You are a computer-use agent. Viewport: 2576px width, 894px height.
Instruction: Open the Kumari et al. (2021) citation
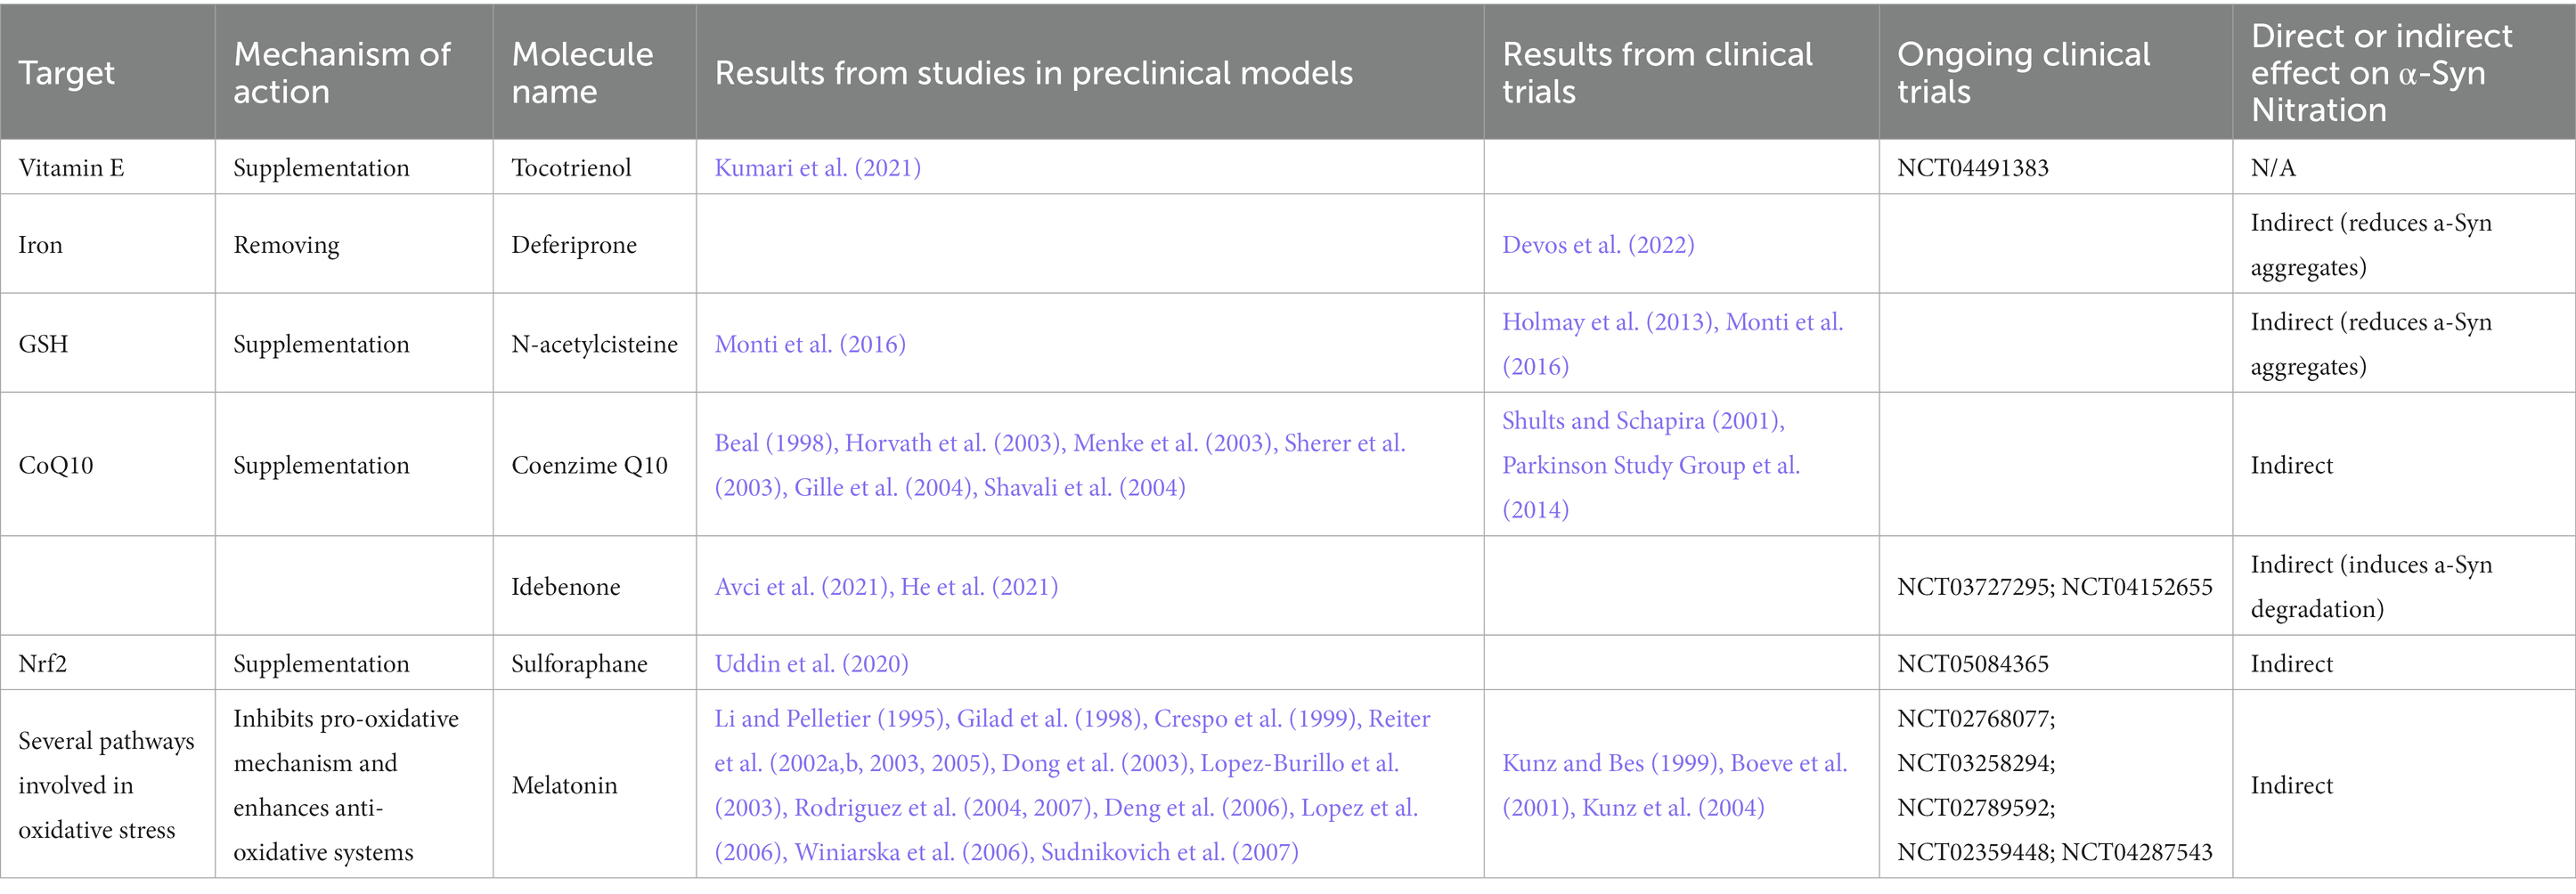click(x=817, y=168)
